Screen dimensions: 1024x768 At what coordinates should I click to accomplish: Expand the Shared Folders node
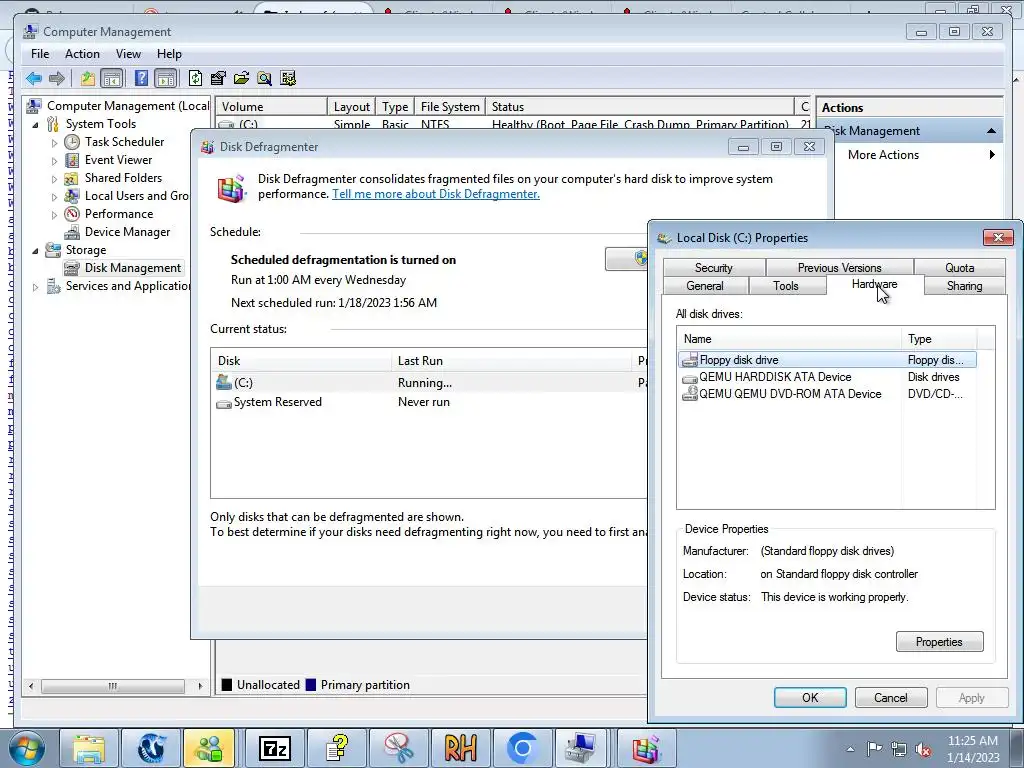[54, 178]
